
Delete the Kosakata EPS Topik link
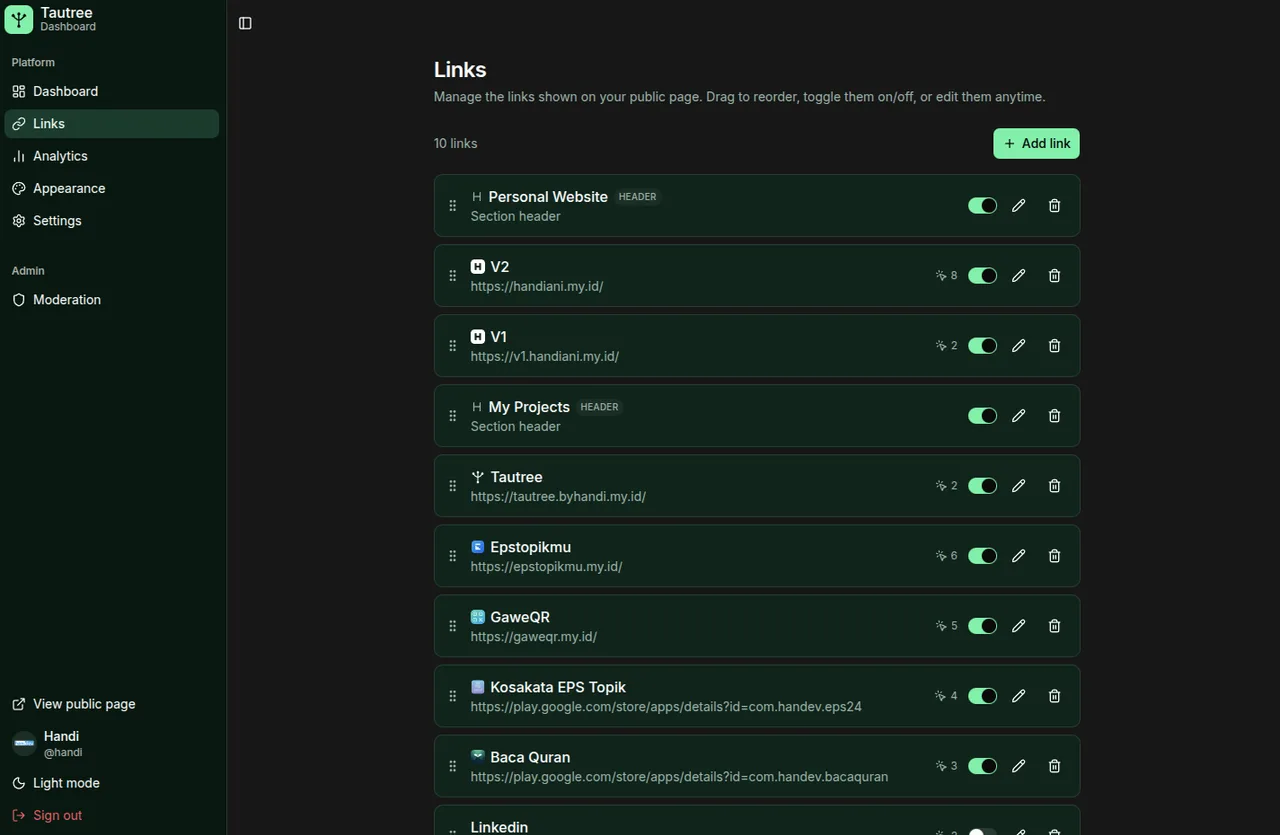pos(1054,696)
